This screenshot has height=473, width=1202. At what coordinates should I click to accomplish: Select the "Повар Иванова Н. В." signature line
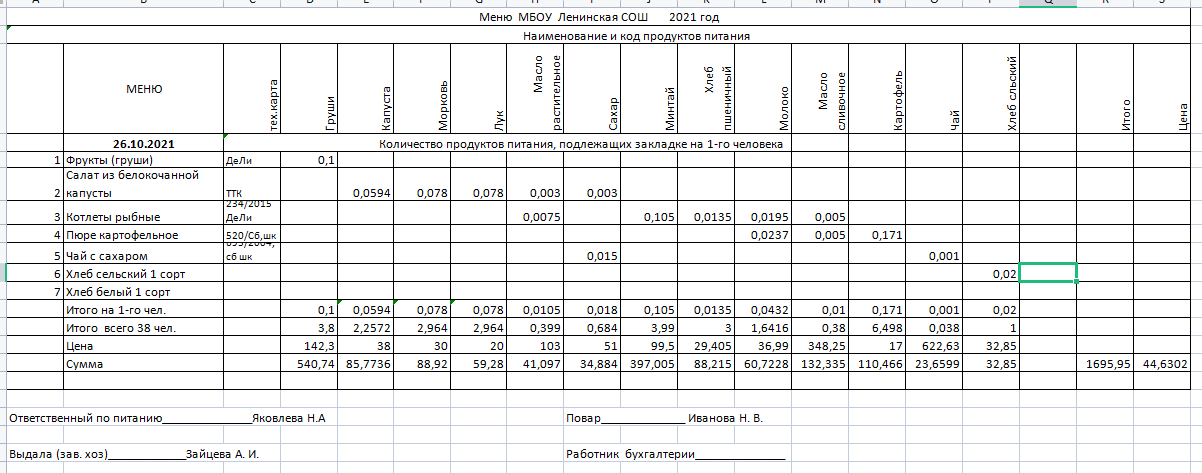coord(664,417)
